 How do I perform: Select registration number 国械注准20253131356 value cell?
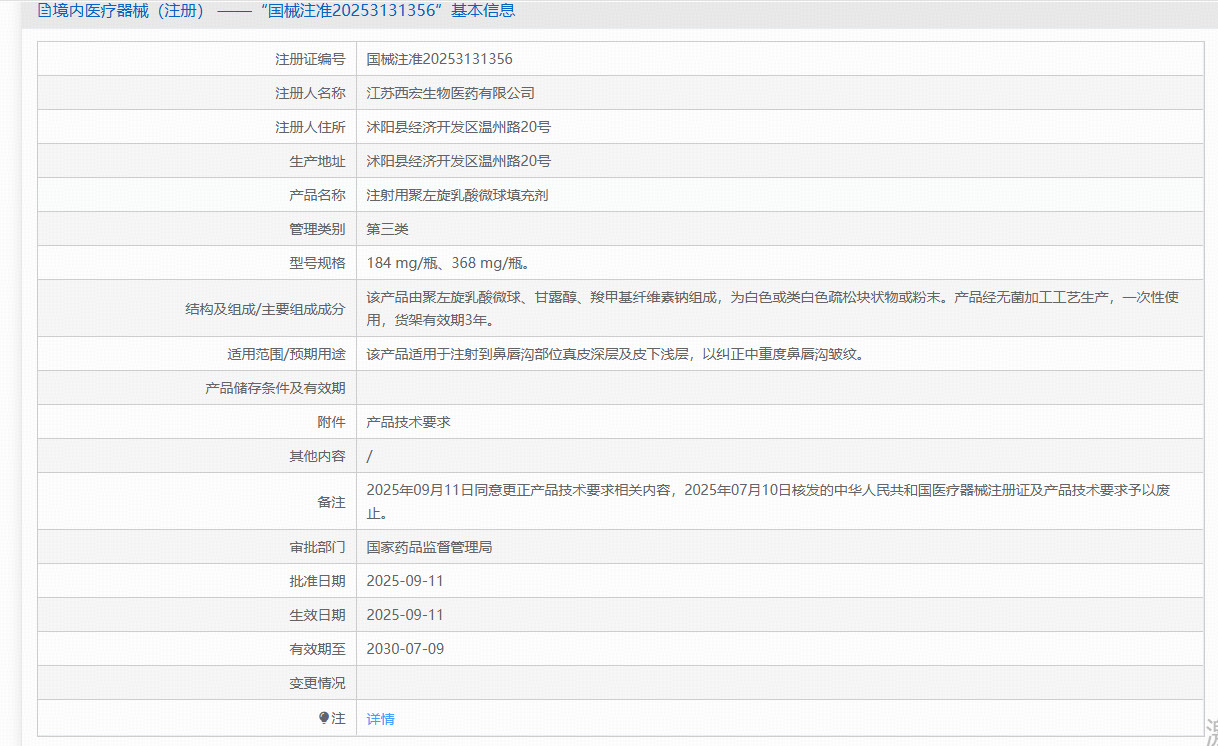[x=439, y=59]
